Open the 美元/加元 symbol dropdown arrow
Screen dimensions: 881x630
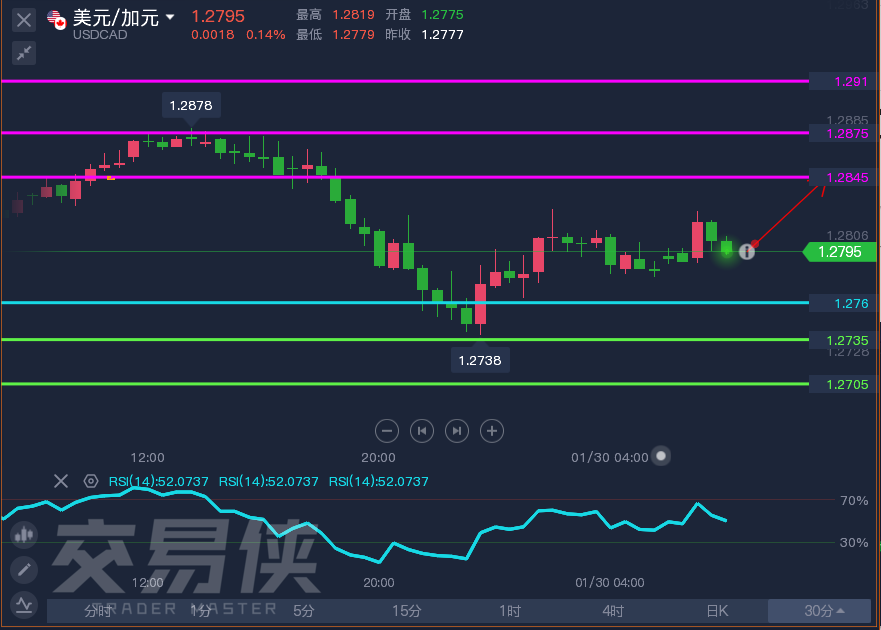170,17
